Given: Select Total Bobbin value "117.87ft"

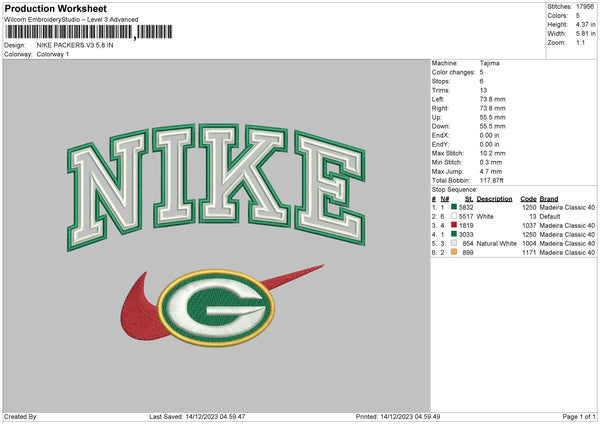Looking at the screenshot, I should 492,180.
